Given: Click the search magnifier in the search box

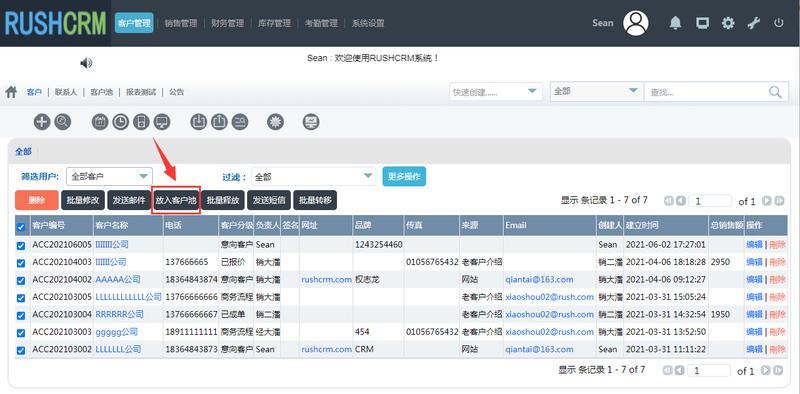Looking at the screenshot, I should coord(775,92).
